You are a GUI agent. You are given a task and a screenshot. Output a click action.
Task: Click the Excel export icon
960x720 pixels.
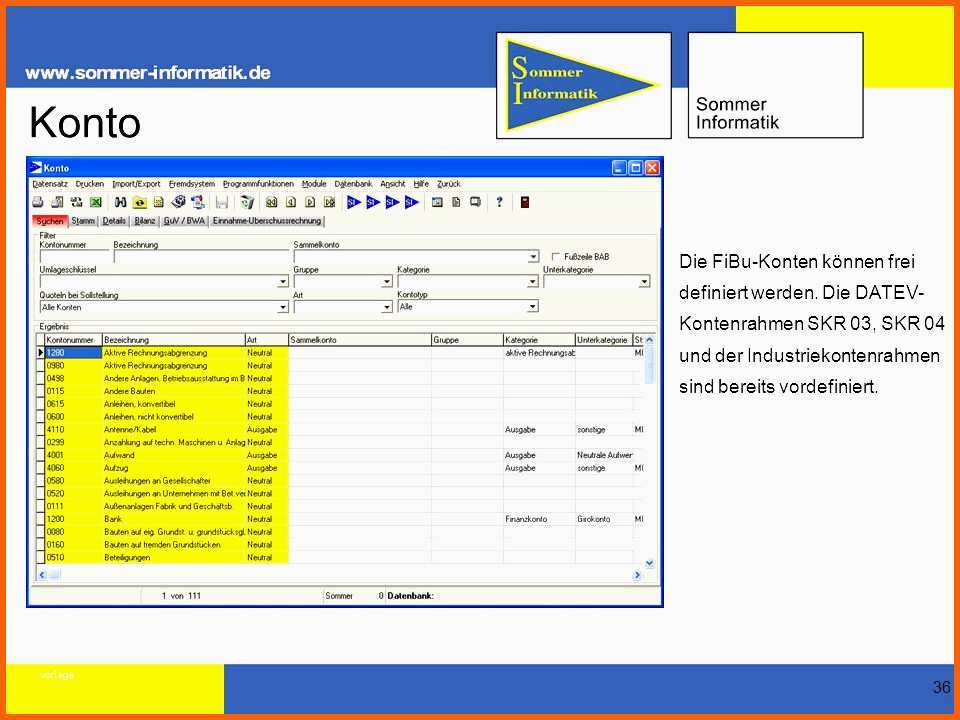pyautogui.click(x=96, y=202)
